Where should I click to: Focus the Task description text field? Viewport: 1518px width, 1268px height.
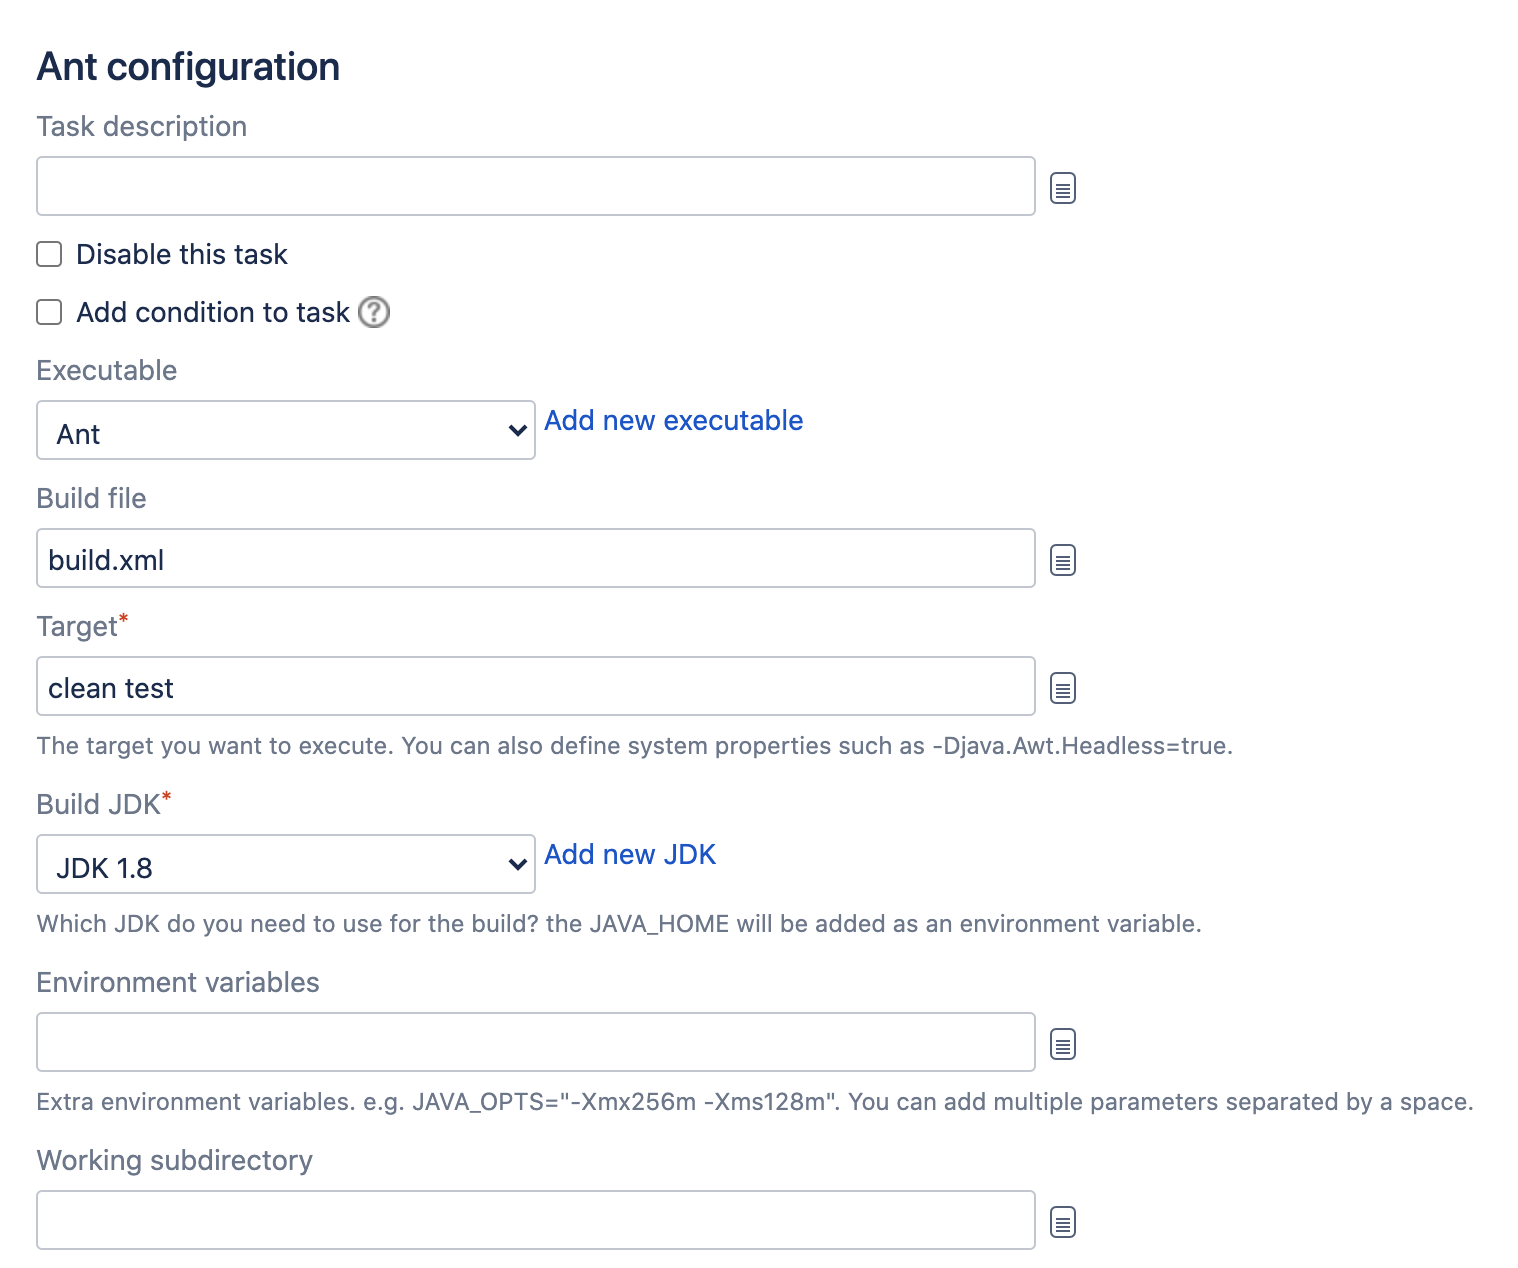tap(535, 186)
